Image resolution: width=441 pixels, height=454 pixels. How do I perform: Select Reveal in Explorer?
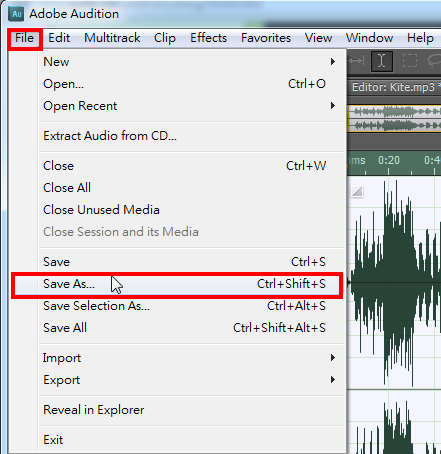tap(191, 410)
